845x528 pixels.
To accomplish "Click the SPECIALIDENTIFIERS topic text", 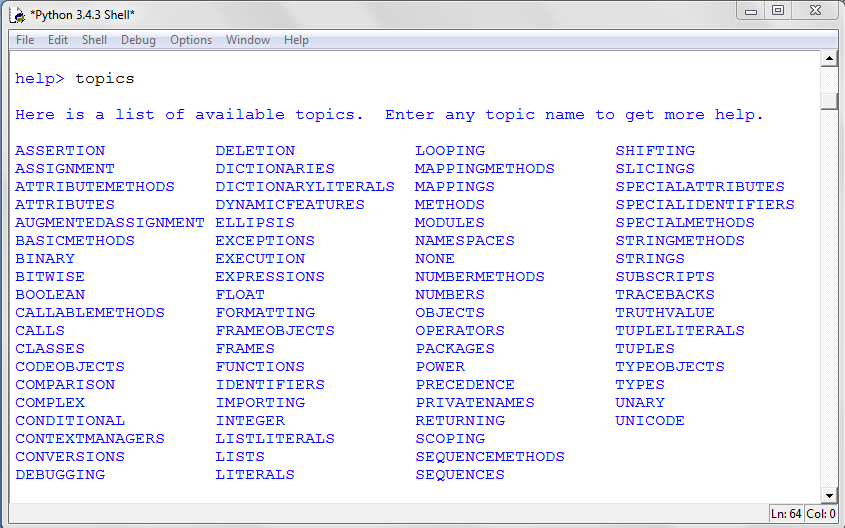I will [x=705, y=205].
